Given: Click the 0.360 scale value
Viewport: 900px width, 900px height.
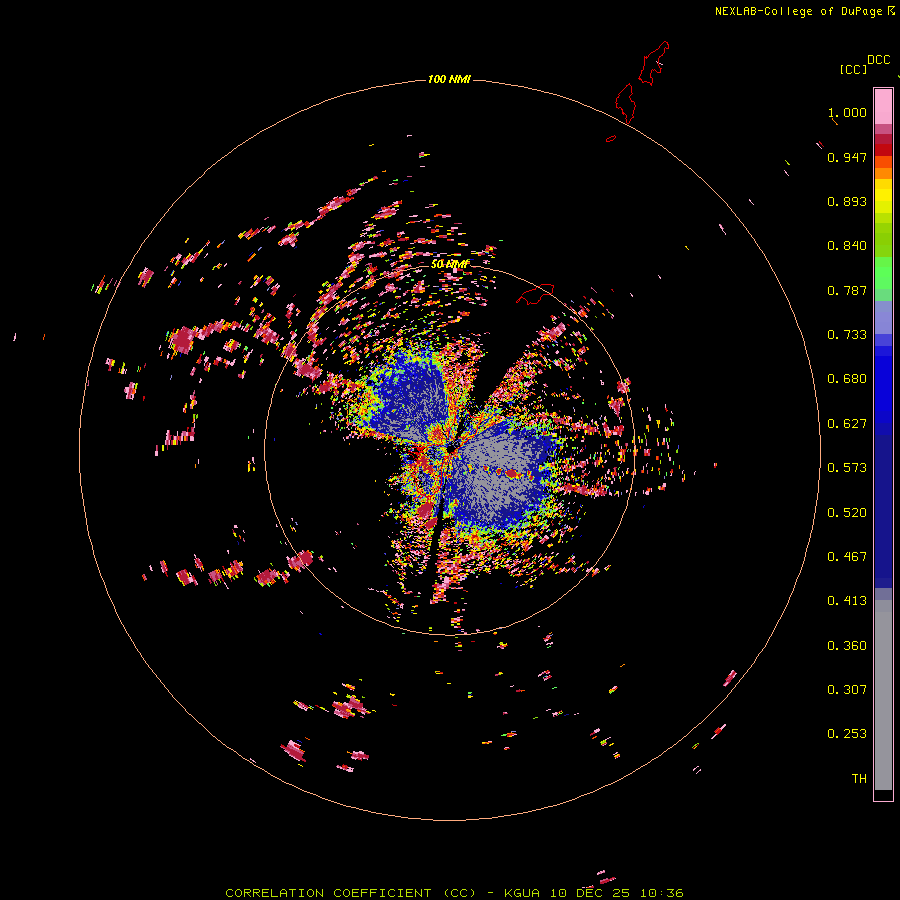Looking at the screenshot, I should pyautogui.click(x=847, y=646).
